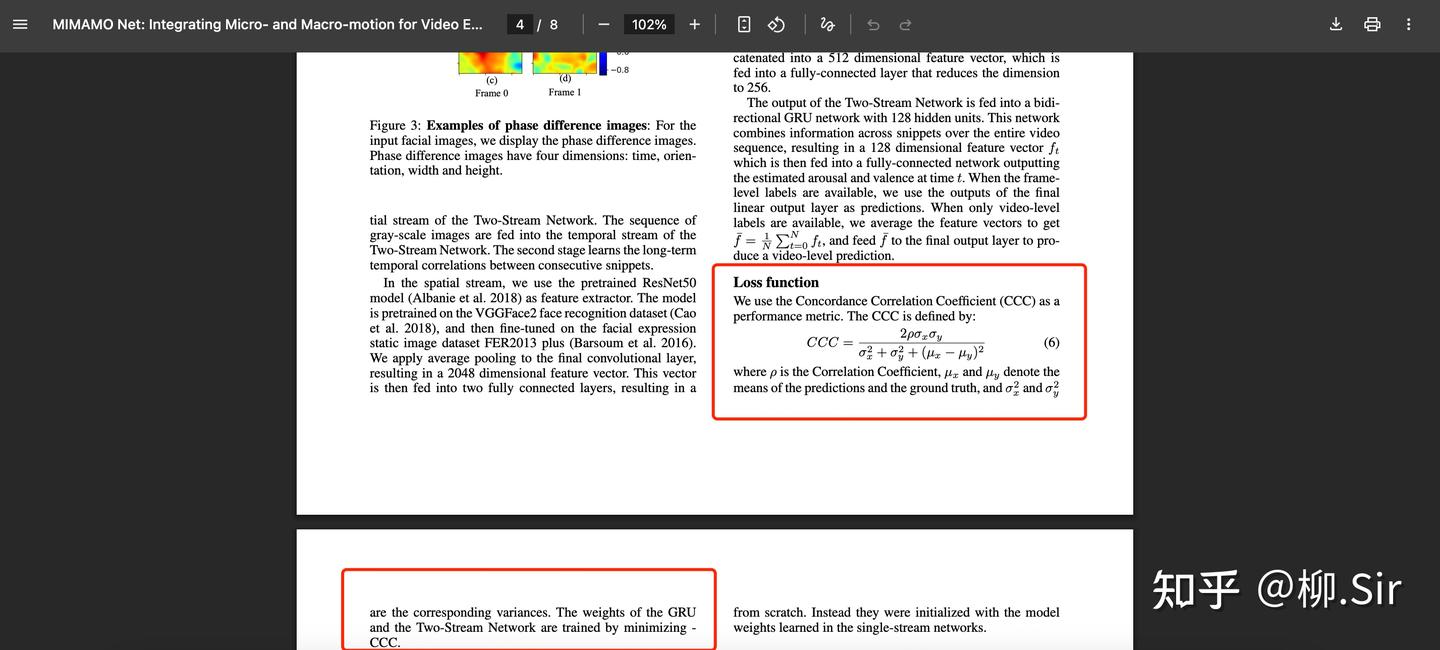Click the total page count '8'
Screen dimensions: 1440x650
pos(554,24)
